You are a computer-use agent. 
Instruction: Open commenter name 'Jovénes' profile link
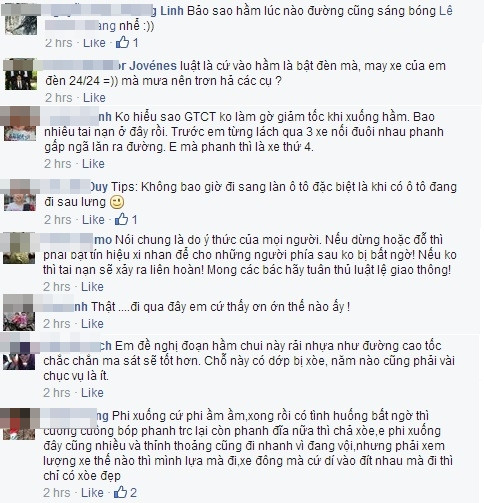coord(153,66)
